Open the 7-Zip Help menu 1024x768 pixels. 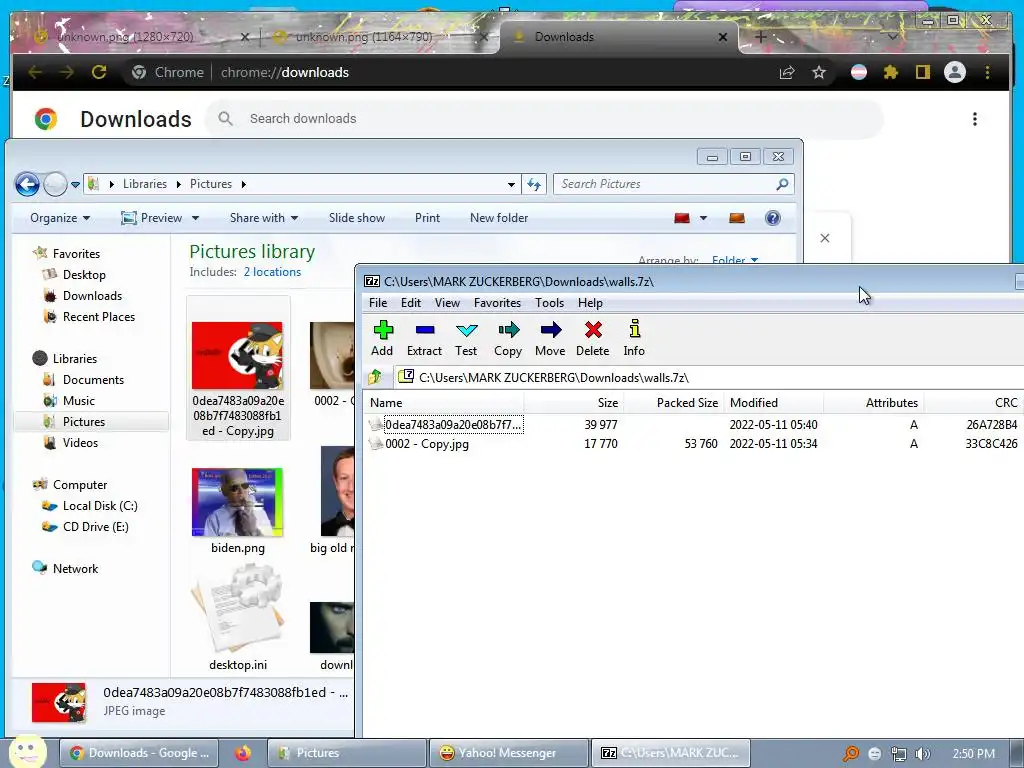(590, 303)
